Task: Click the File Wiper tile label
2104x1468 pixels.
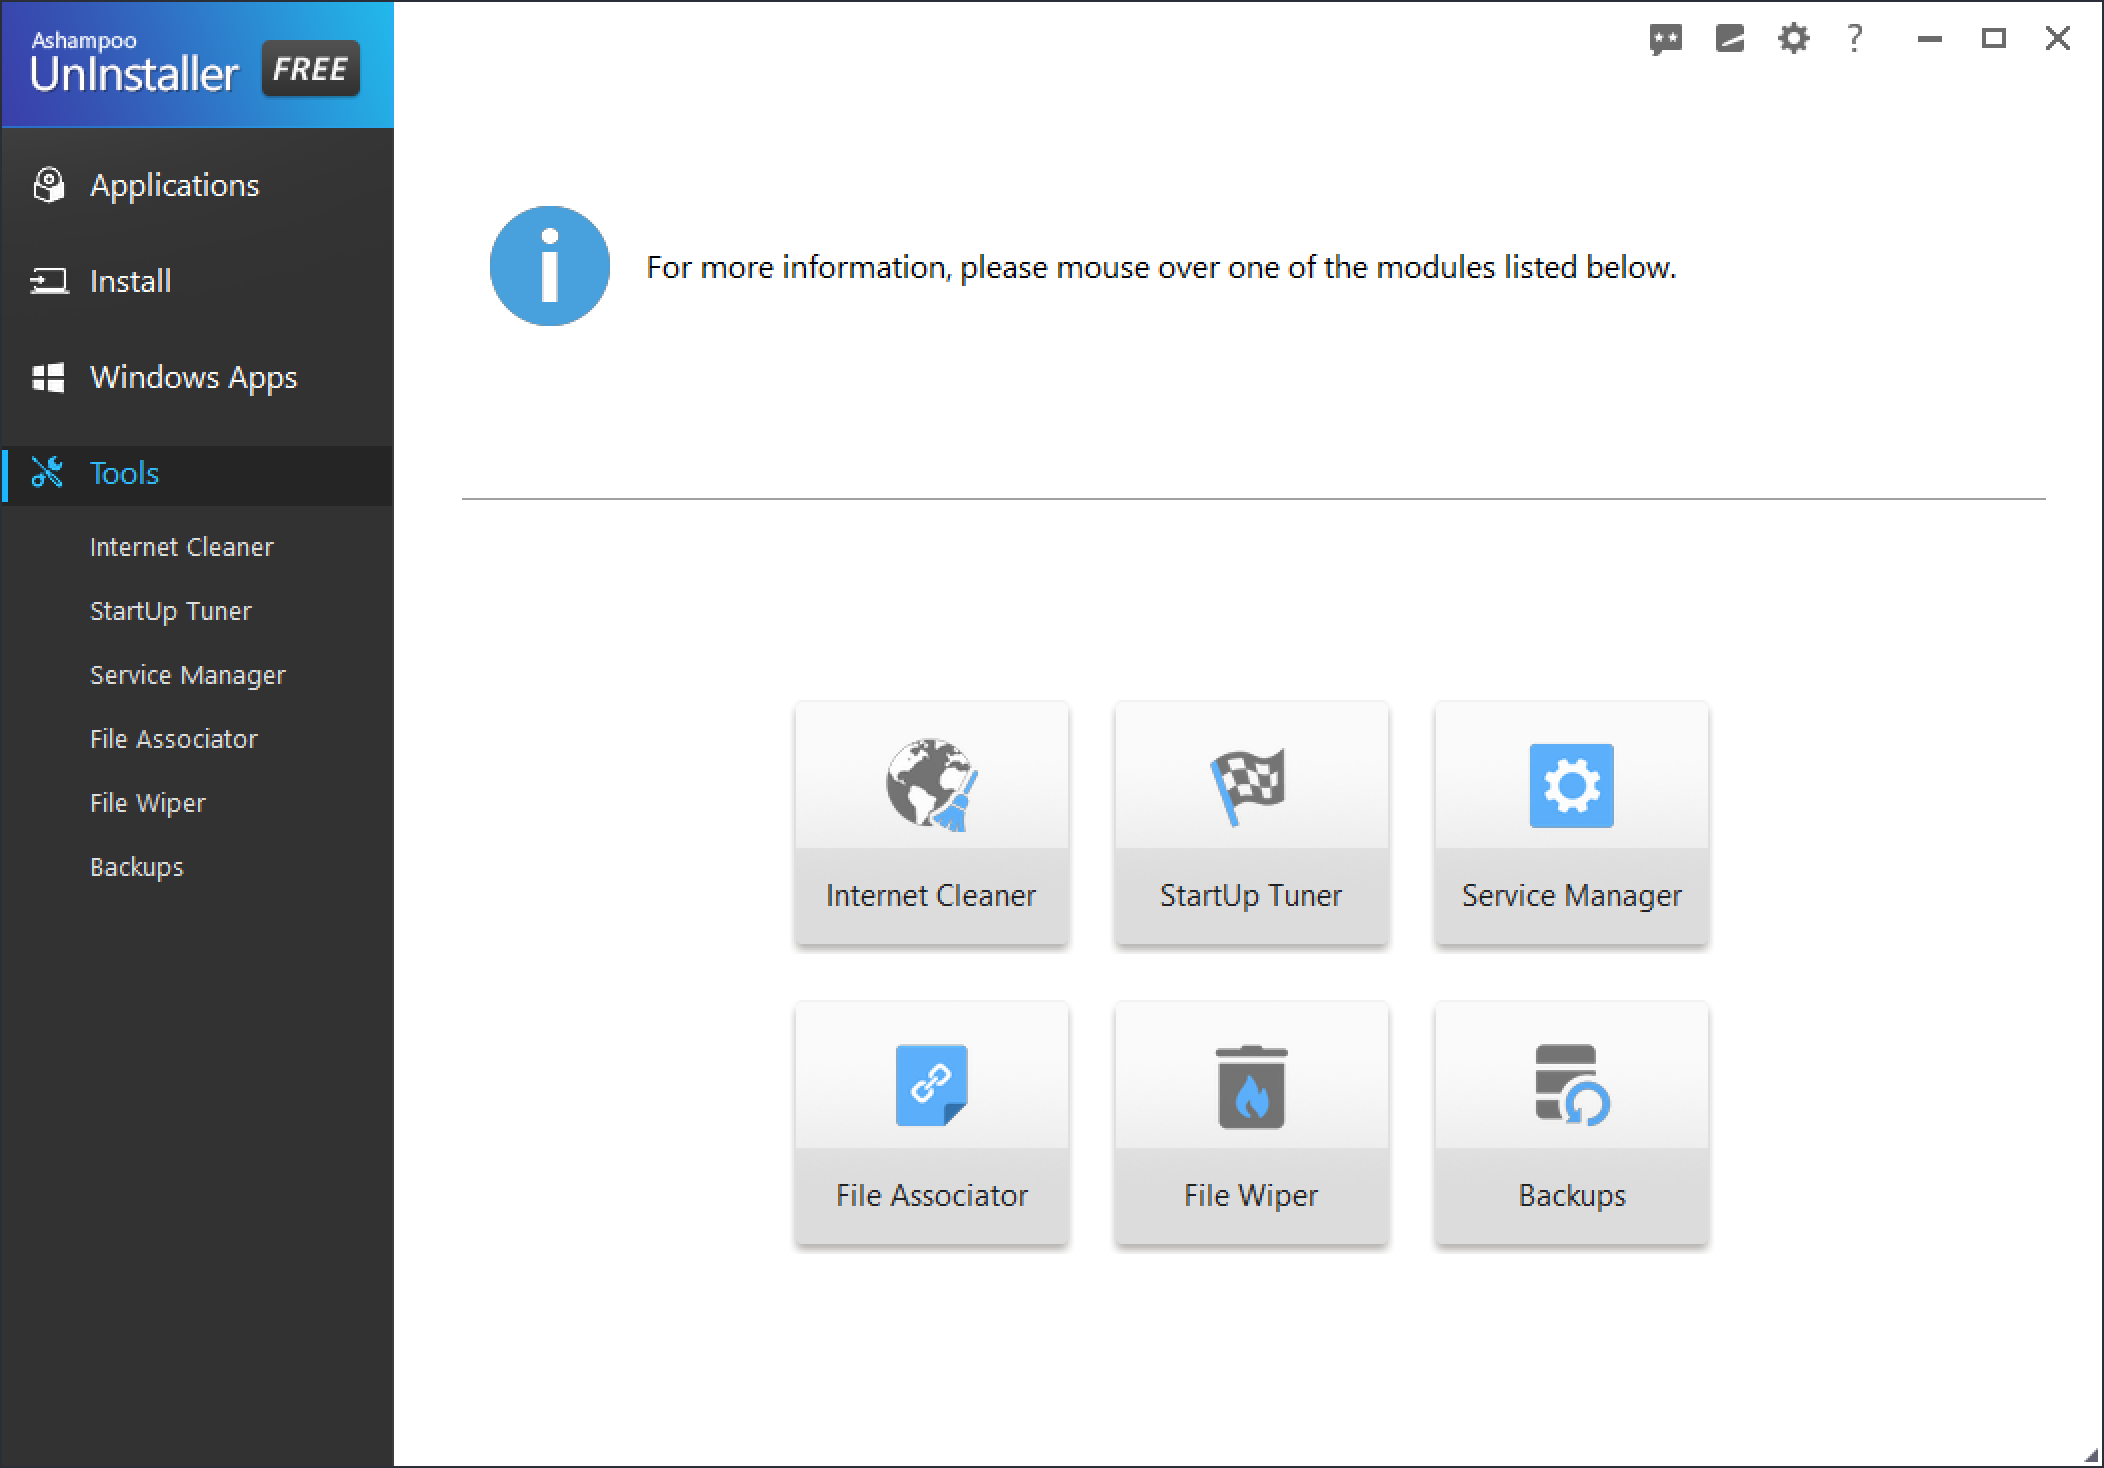Action: coord(1251,1195)
